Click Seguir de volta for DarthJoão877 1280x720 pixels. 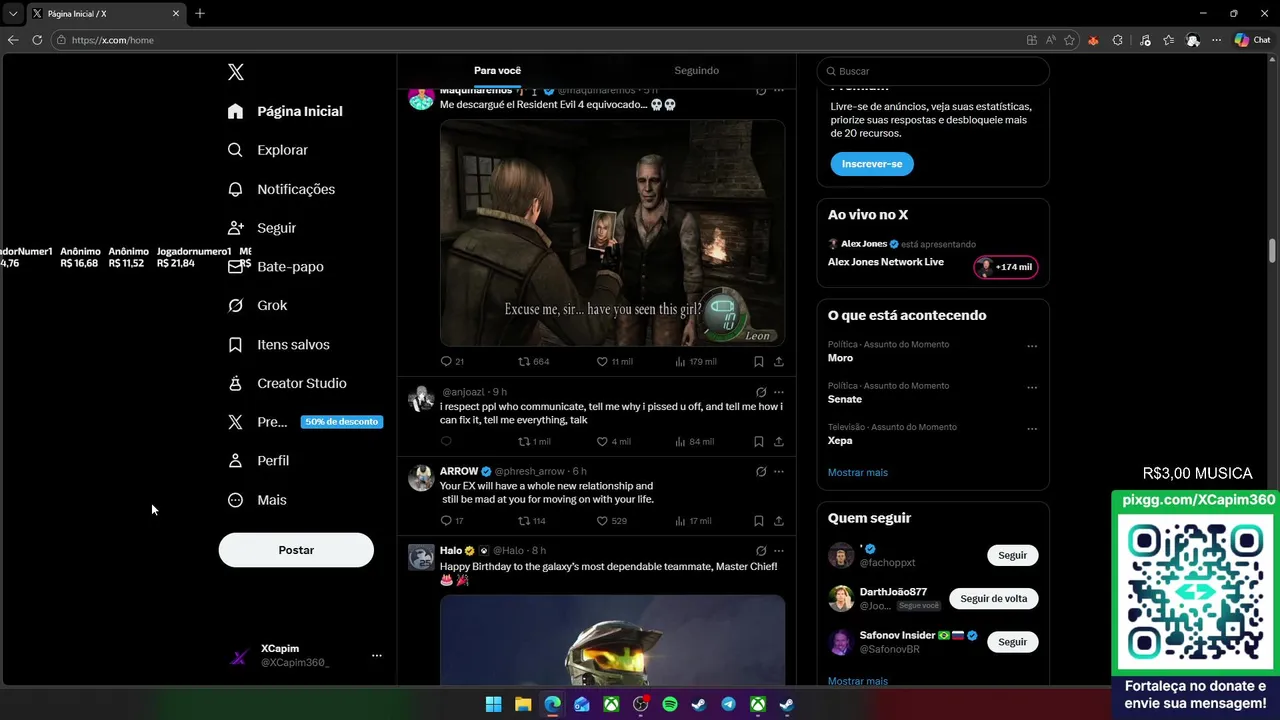click(993, 599)
